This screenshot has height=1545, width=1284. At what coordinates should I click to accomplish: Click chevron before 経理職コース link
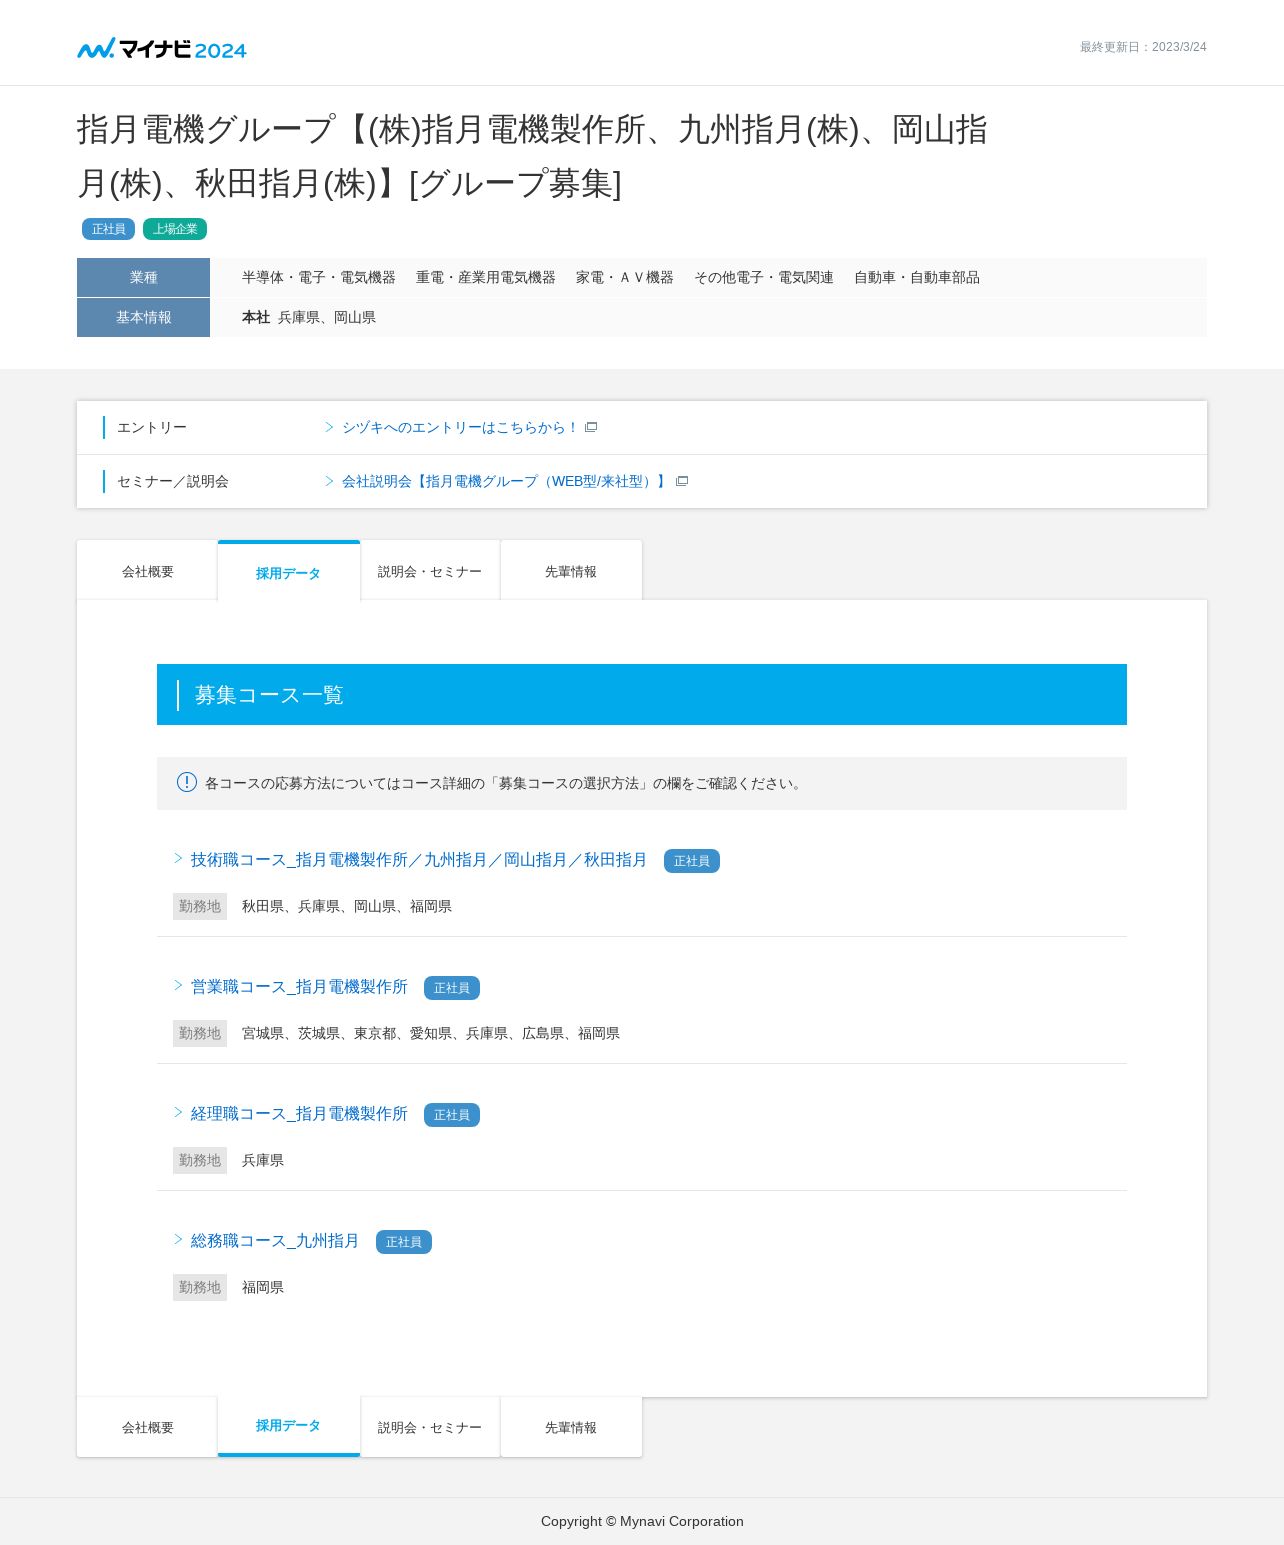point(179,1112)
